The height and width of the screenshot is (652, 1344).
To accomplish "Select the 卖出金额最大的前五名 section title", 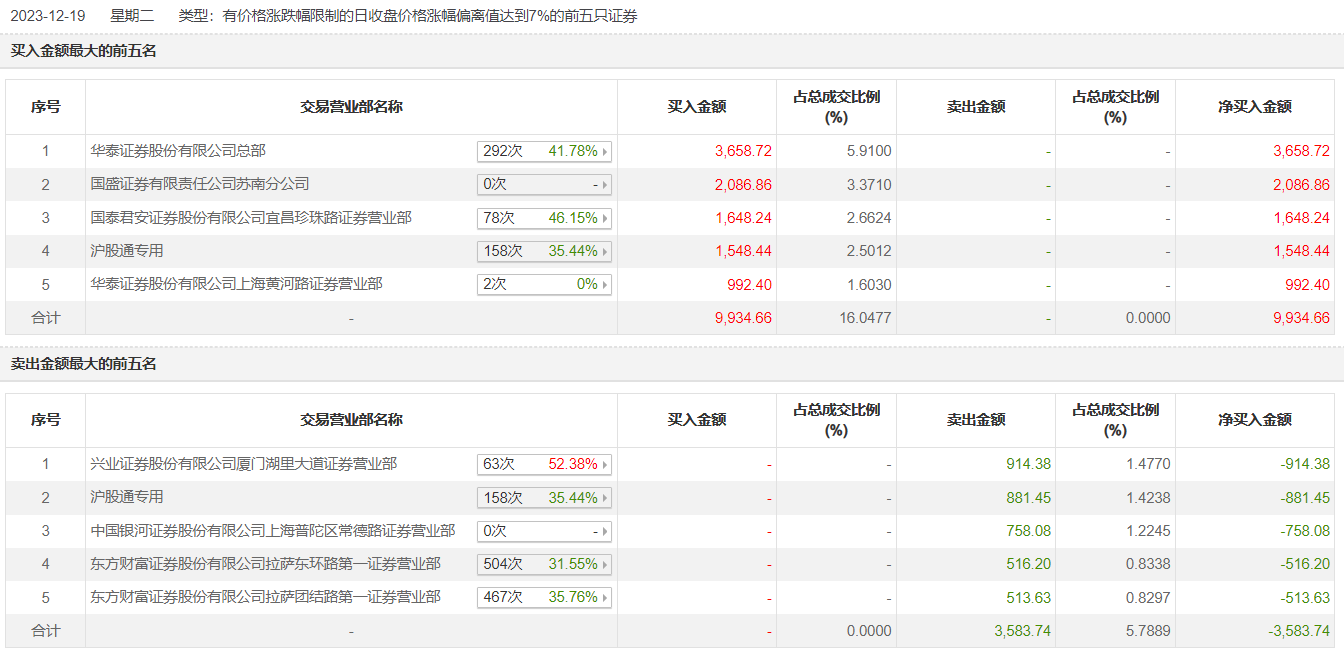I will click(84, 364).
